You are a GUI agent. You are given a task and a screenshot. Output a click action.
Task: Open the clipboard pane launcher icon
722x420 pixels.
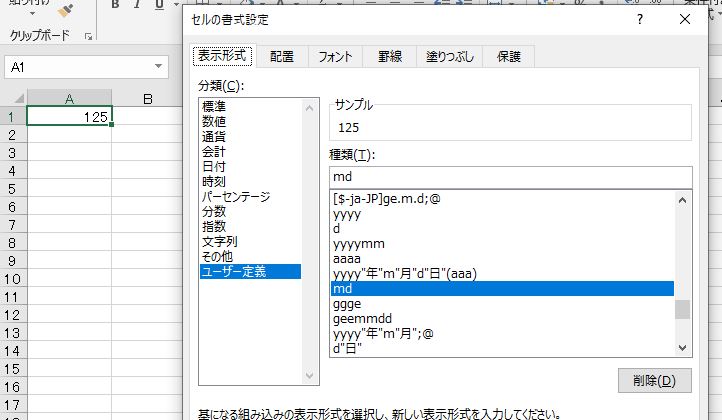click(88, 36)
